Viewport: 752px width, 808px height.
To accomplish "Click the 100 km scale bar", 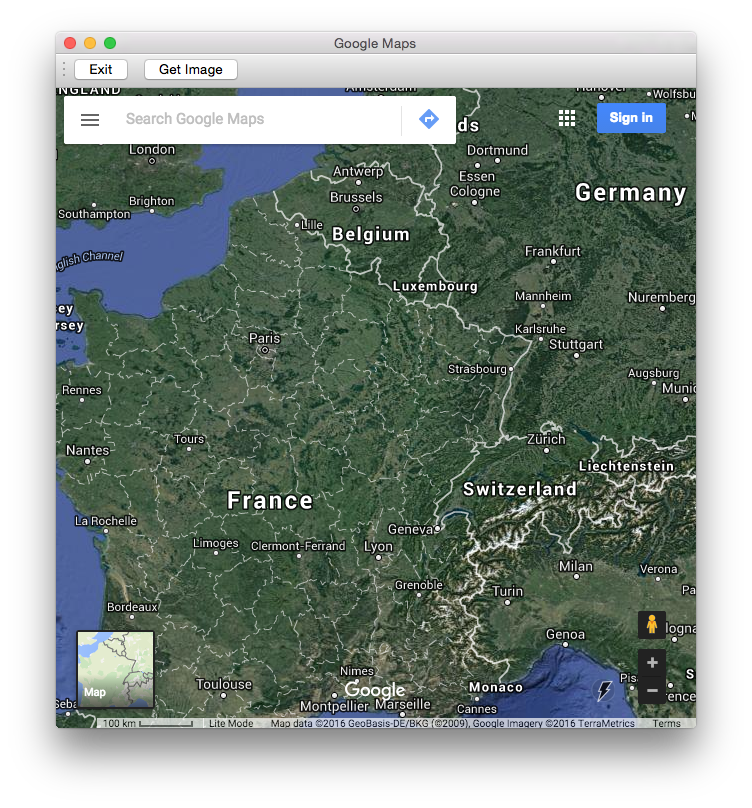I will point(147,723).
